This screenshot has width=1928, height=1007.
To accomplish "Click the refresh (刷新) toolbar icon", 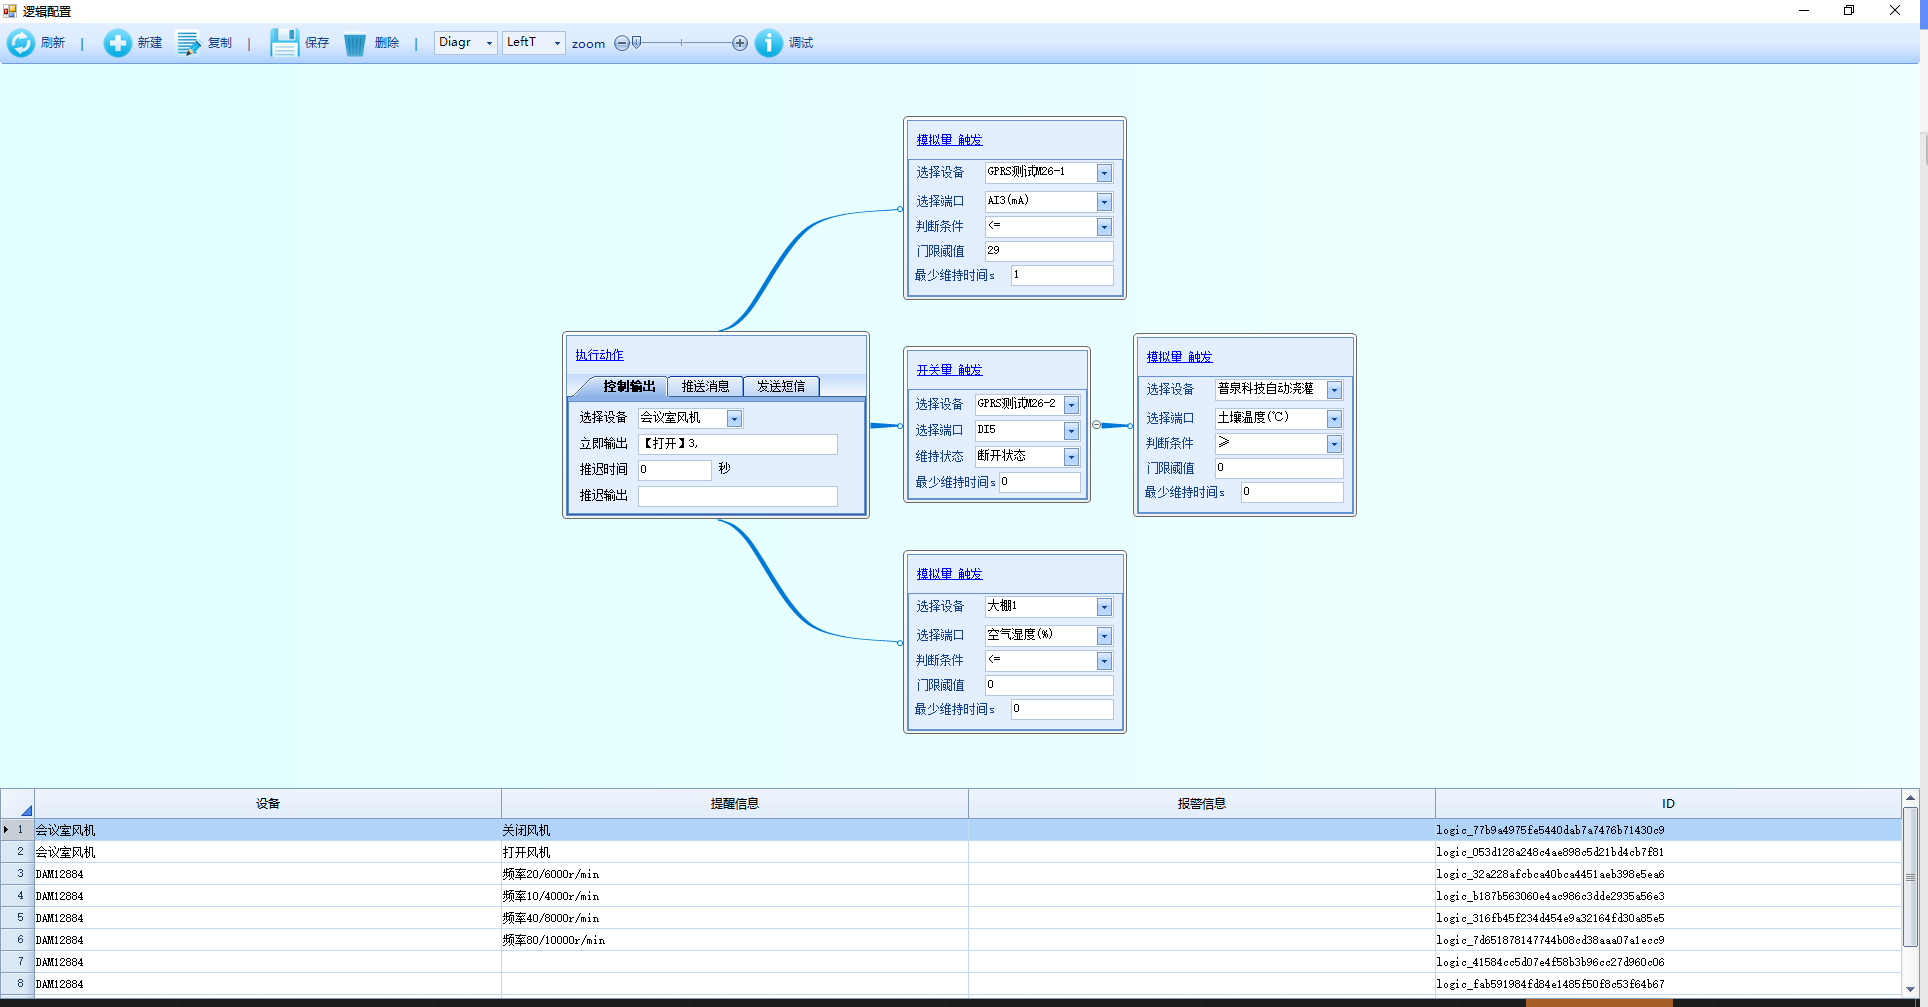I will point(21,43).
